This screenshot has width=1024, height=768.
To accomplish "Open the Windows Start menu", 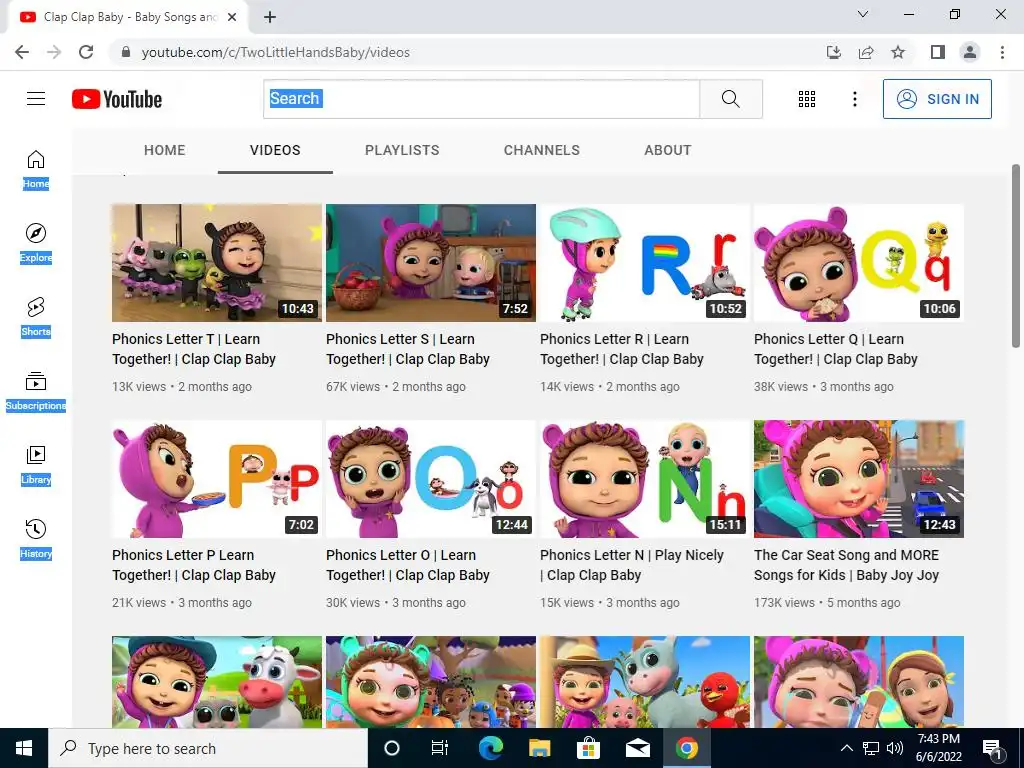I will [x=24, y=748].
